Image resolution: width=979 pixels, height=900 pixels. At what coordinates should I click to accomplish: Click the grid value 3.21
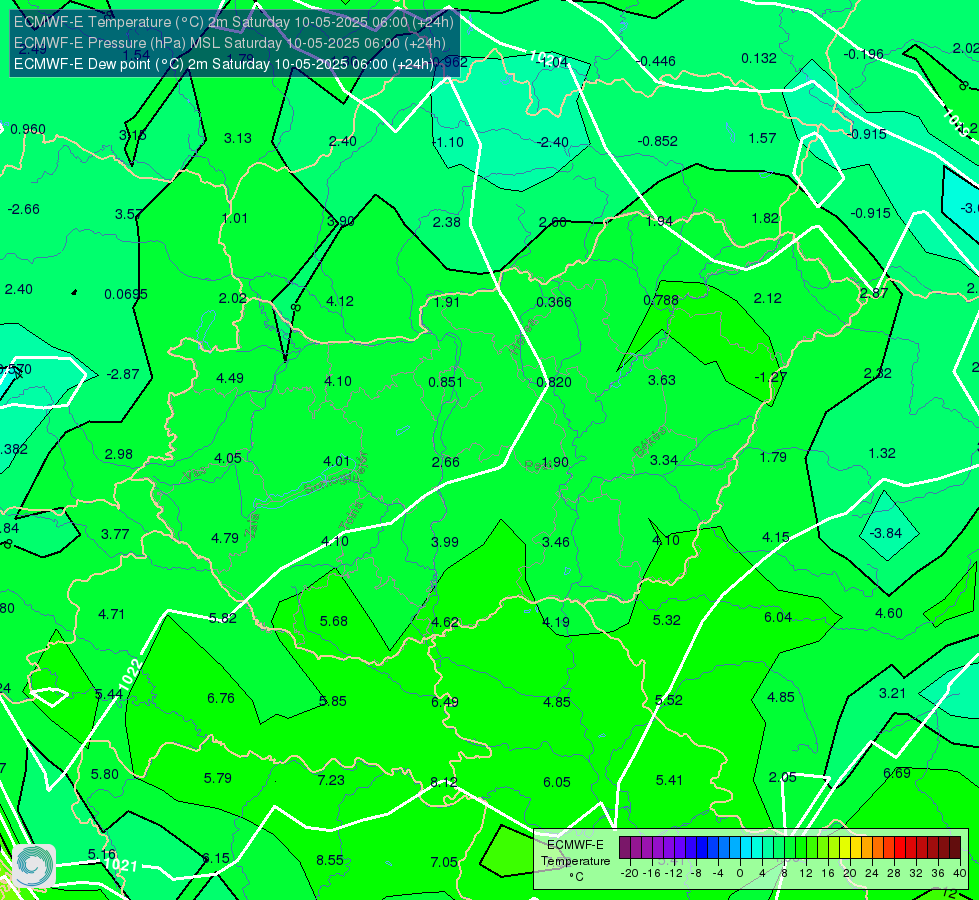click(892, 693)
